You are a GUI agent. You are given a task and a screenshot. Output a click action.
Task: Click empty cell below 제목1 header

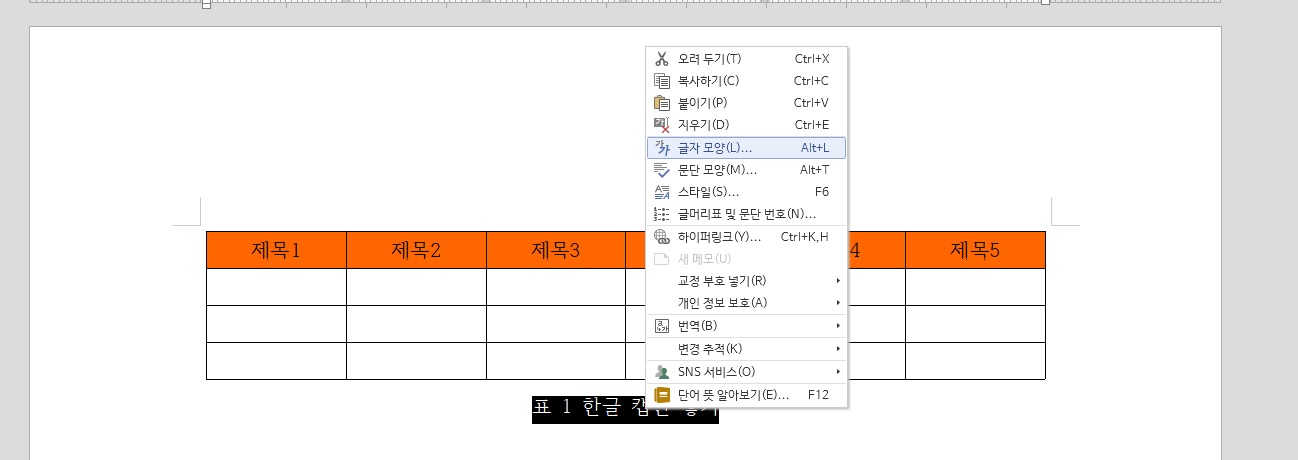pos(276,287)
